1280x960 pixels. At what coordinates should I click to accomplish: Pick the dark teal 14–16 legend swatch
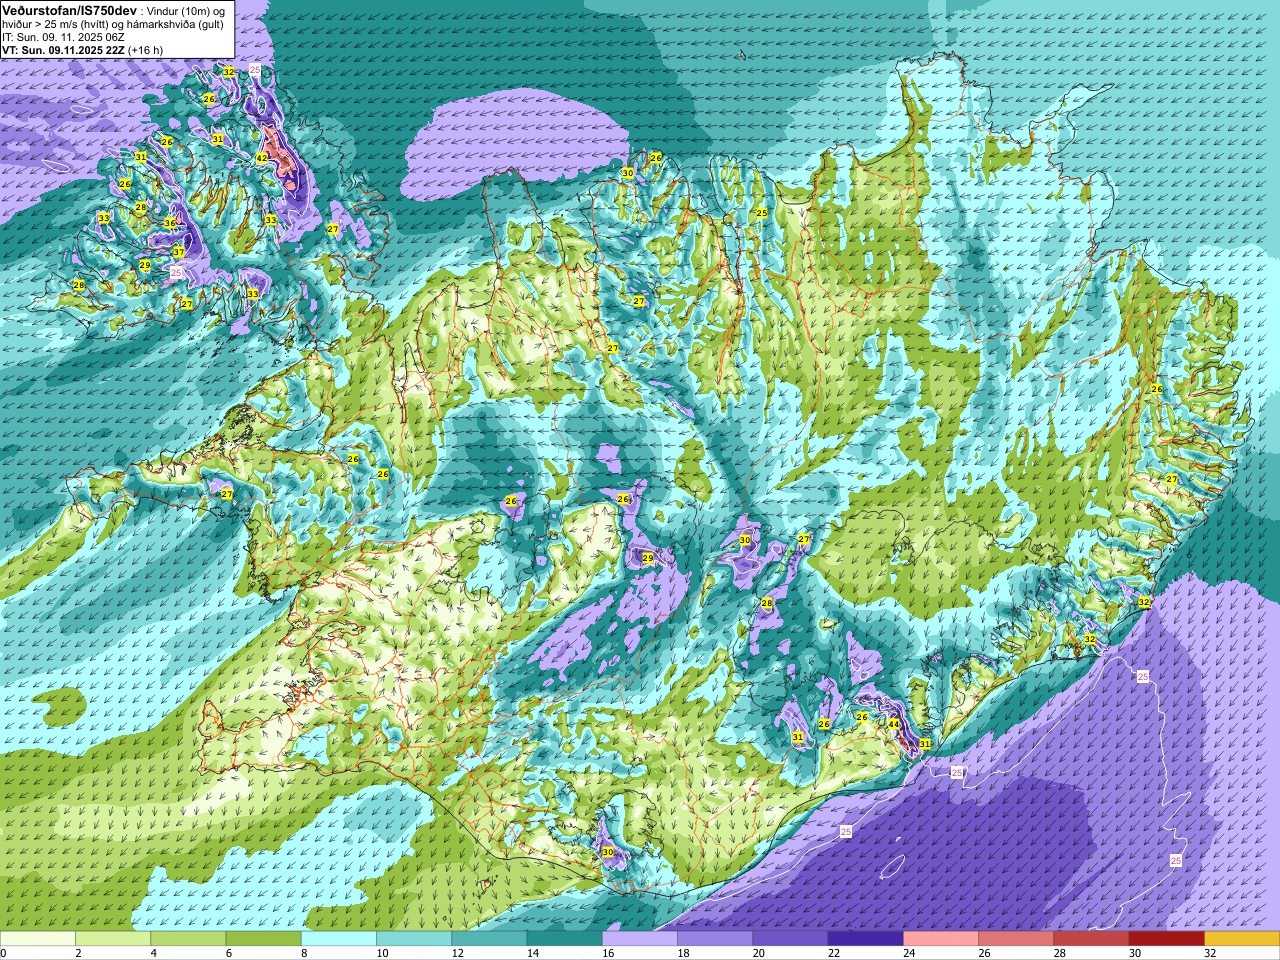pos(565,939)
